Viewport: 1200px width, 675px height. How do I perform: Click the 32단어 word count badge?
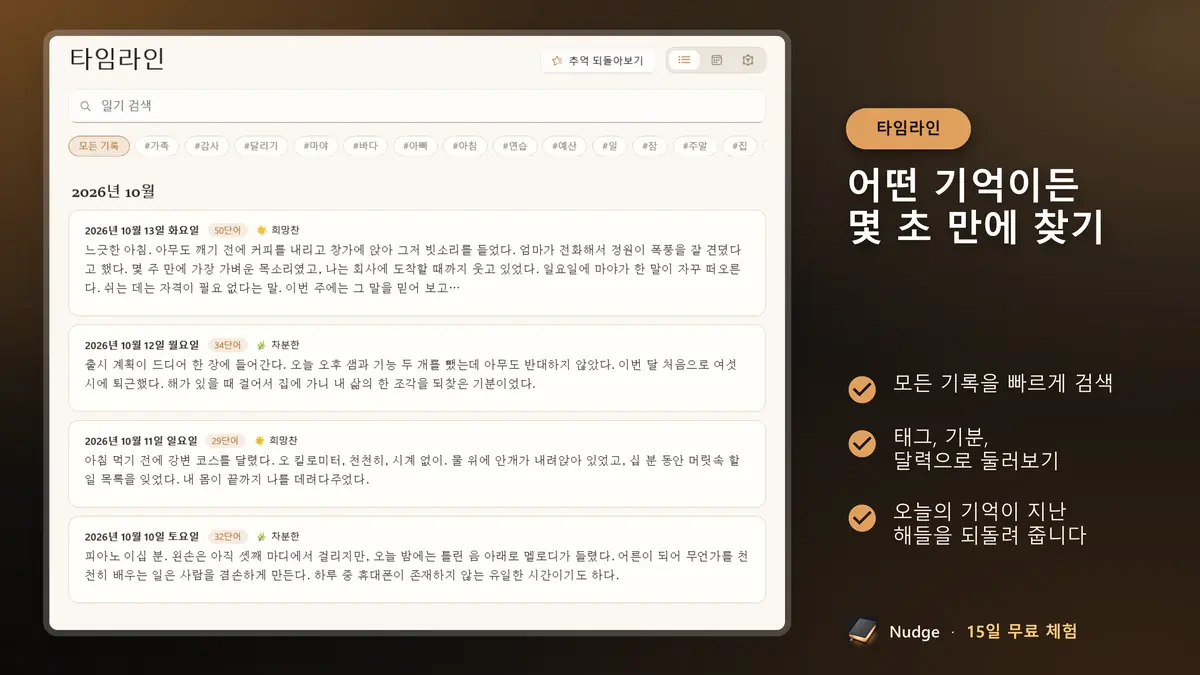click(227, 537)
